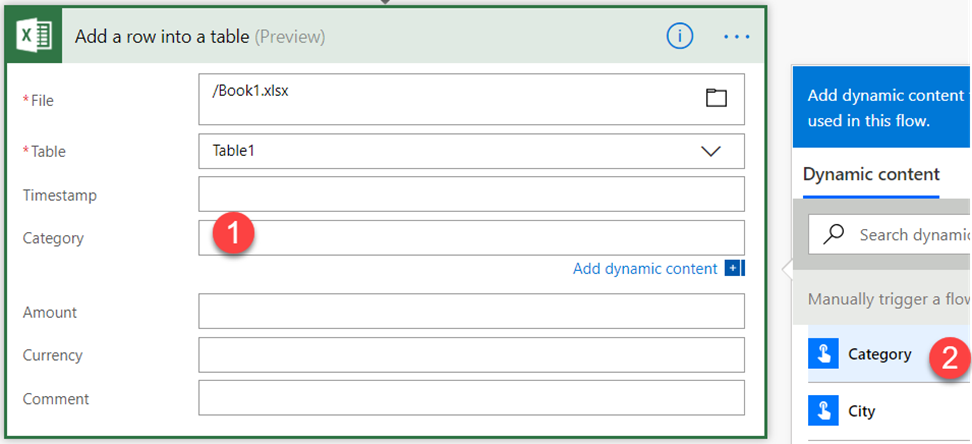Image resolution: width=972 pixels, height=444 pixels.
Task: Click the magnifier icon in search box
Action: pos(833,234)
